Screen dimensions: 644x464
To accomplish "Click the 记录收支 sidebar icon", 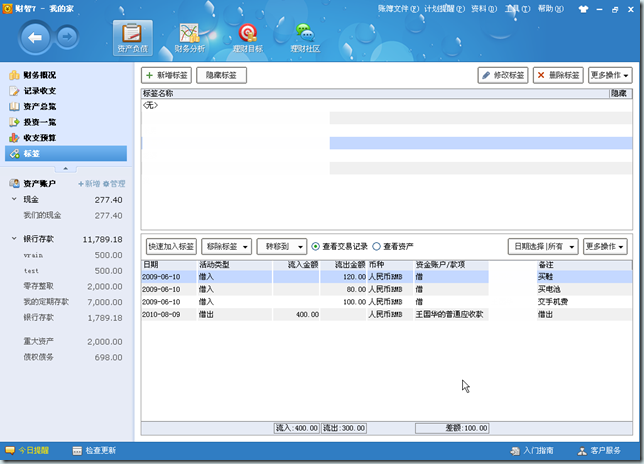I will tap(14, 91).
